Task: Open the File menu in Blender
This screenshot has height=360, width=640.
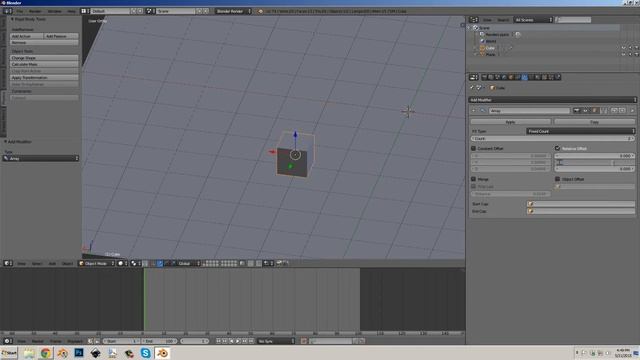Action: click(20, 11)
